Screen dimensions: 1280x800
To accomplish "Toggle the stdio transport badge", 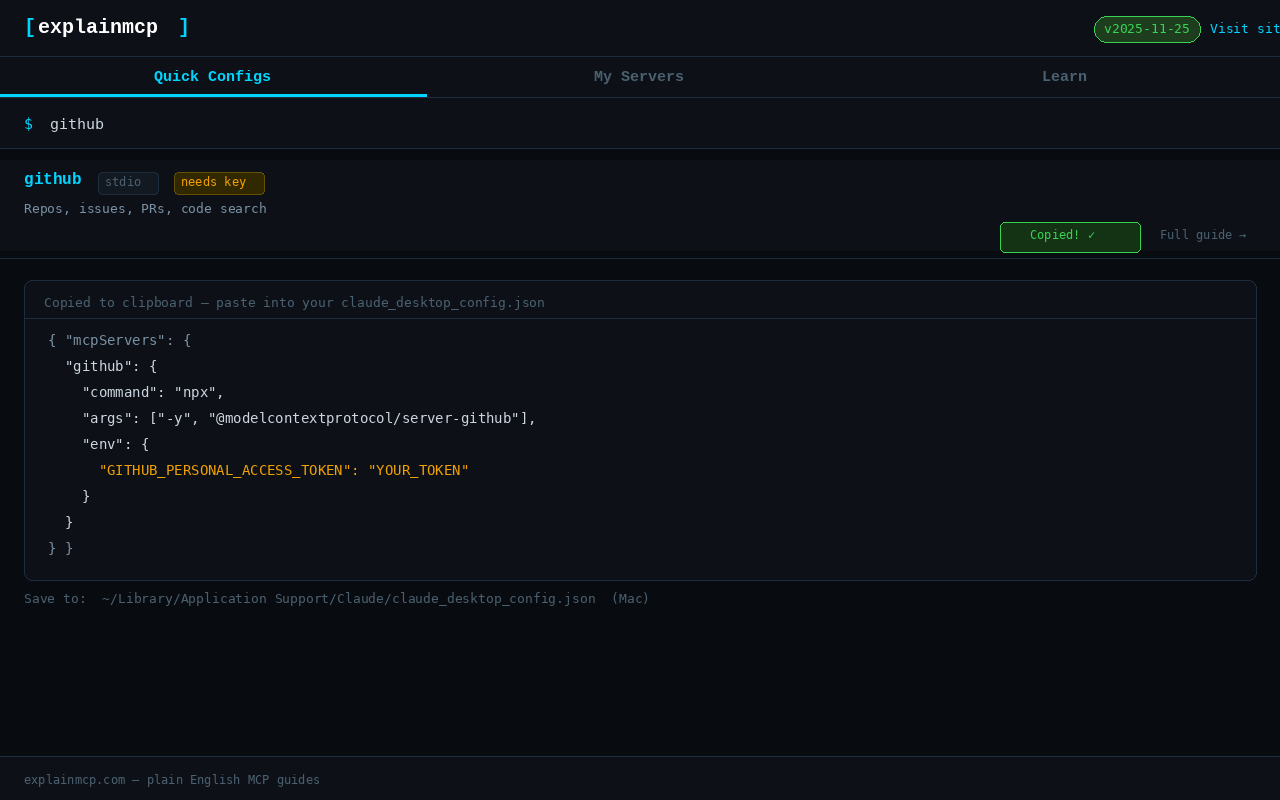I will tap(127, 182).
